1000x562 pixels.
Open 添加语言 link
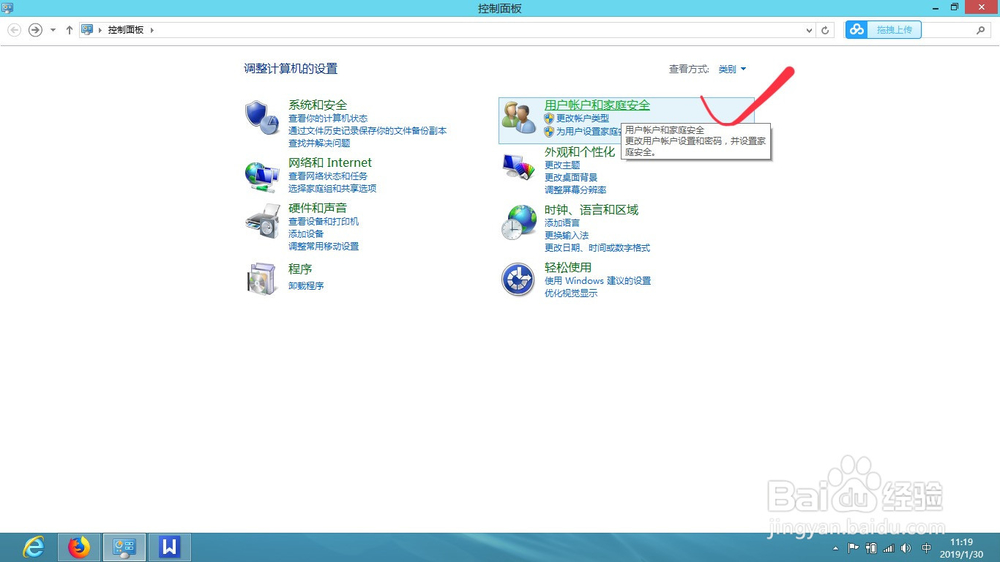tap(562, 223)
